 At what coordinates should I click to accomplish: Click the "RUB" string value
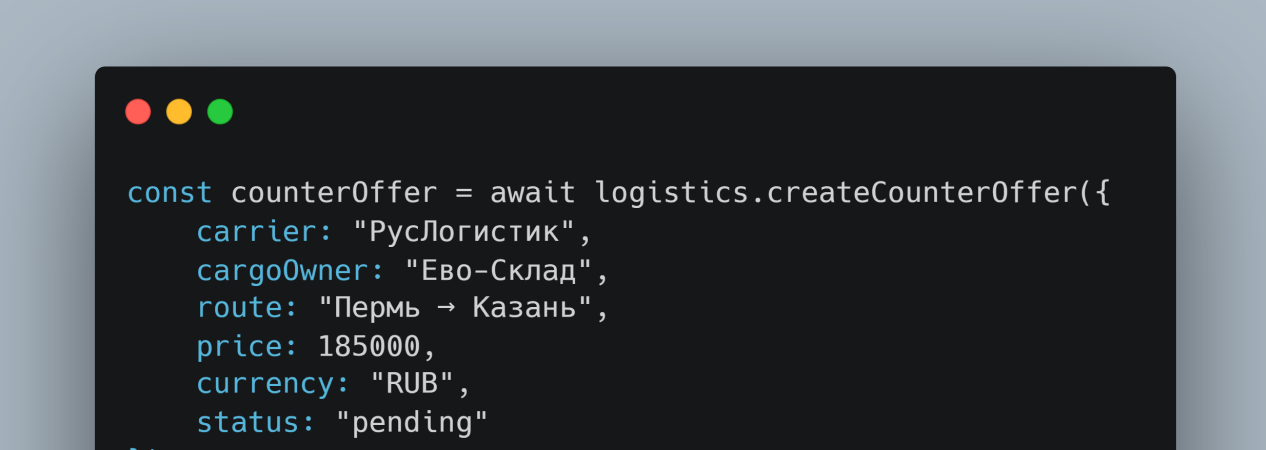[x=412, y=384]
